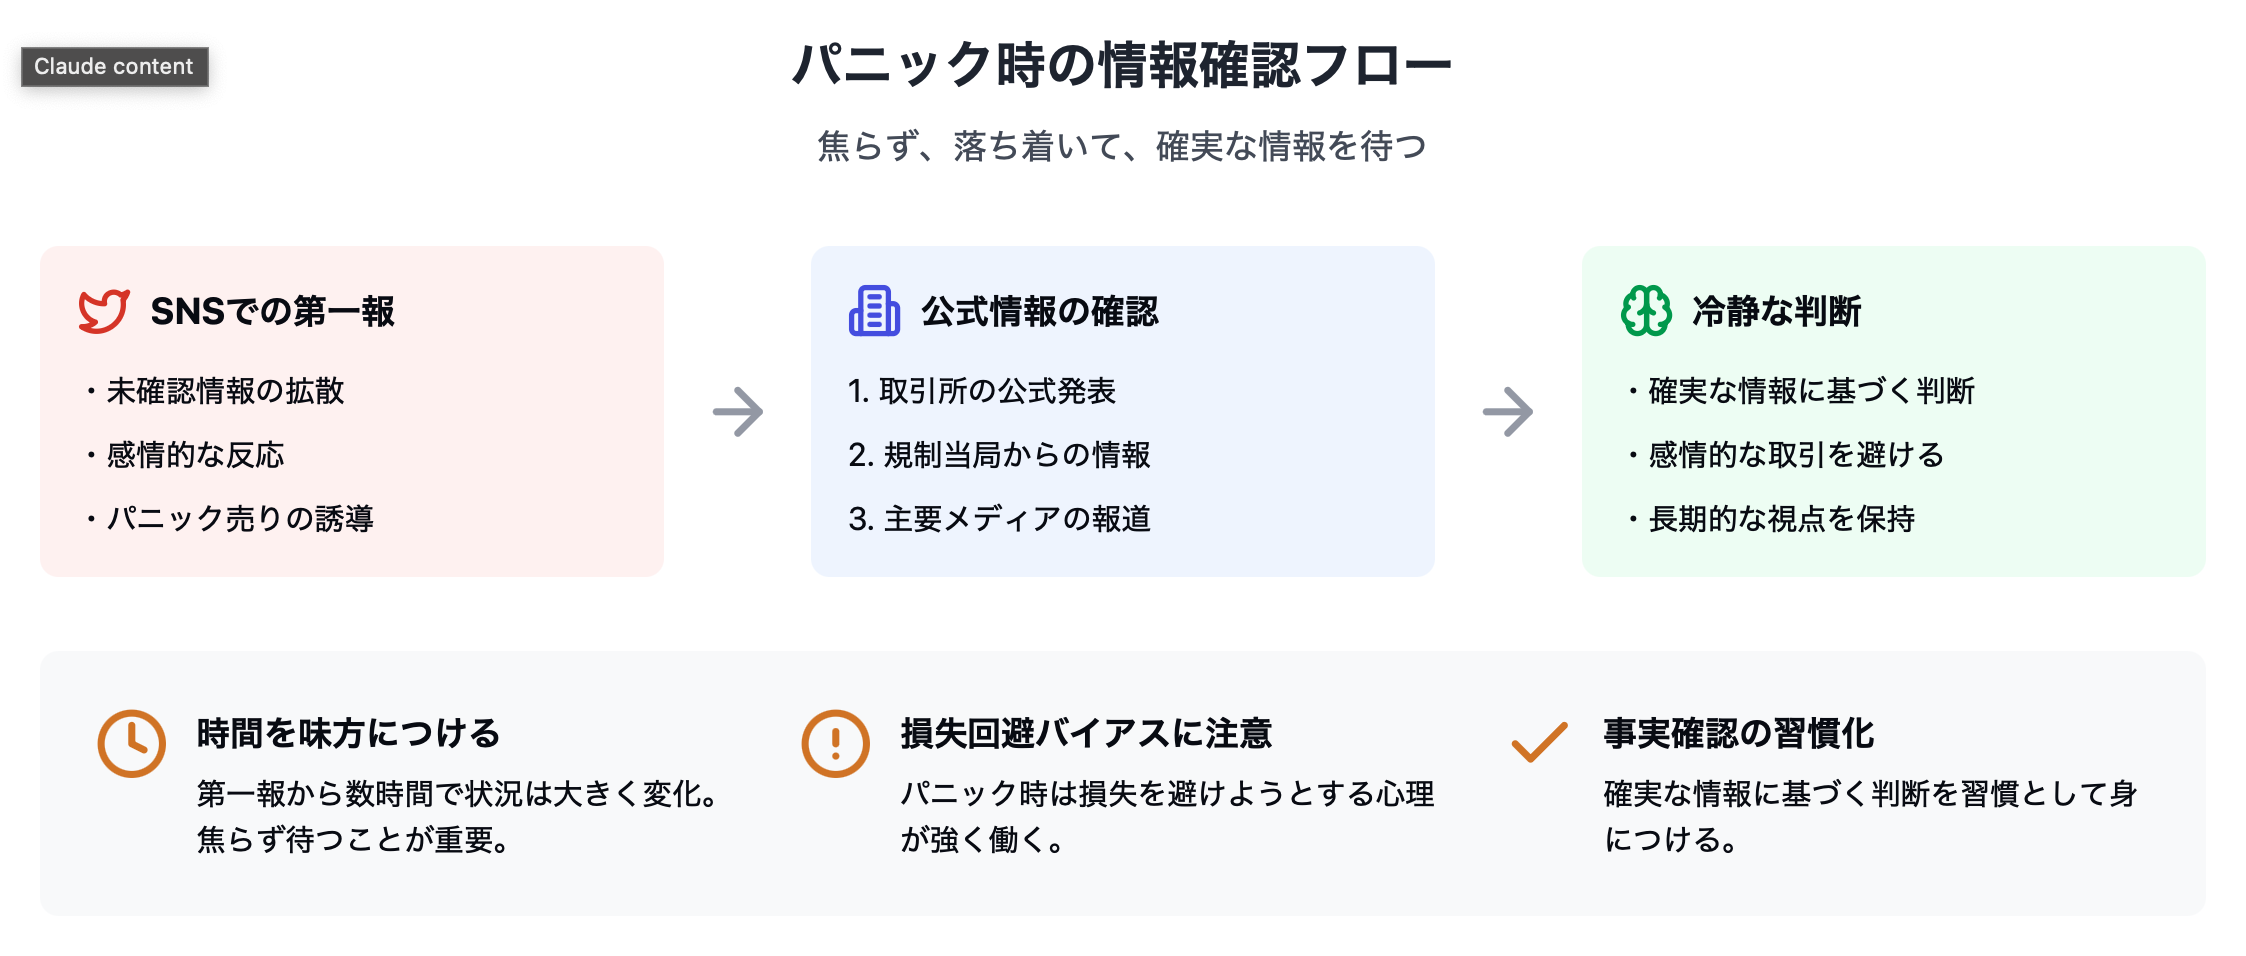Click the orange clock icon
Viewport: 2246px width, 956px height.
click(131, 743)
